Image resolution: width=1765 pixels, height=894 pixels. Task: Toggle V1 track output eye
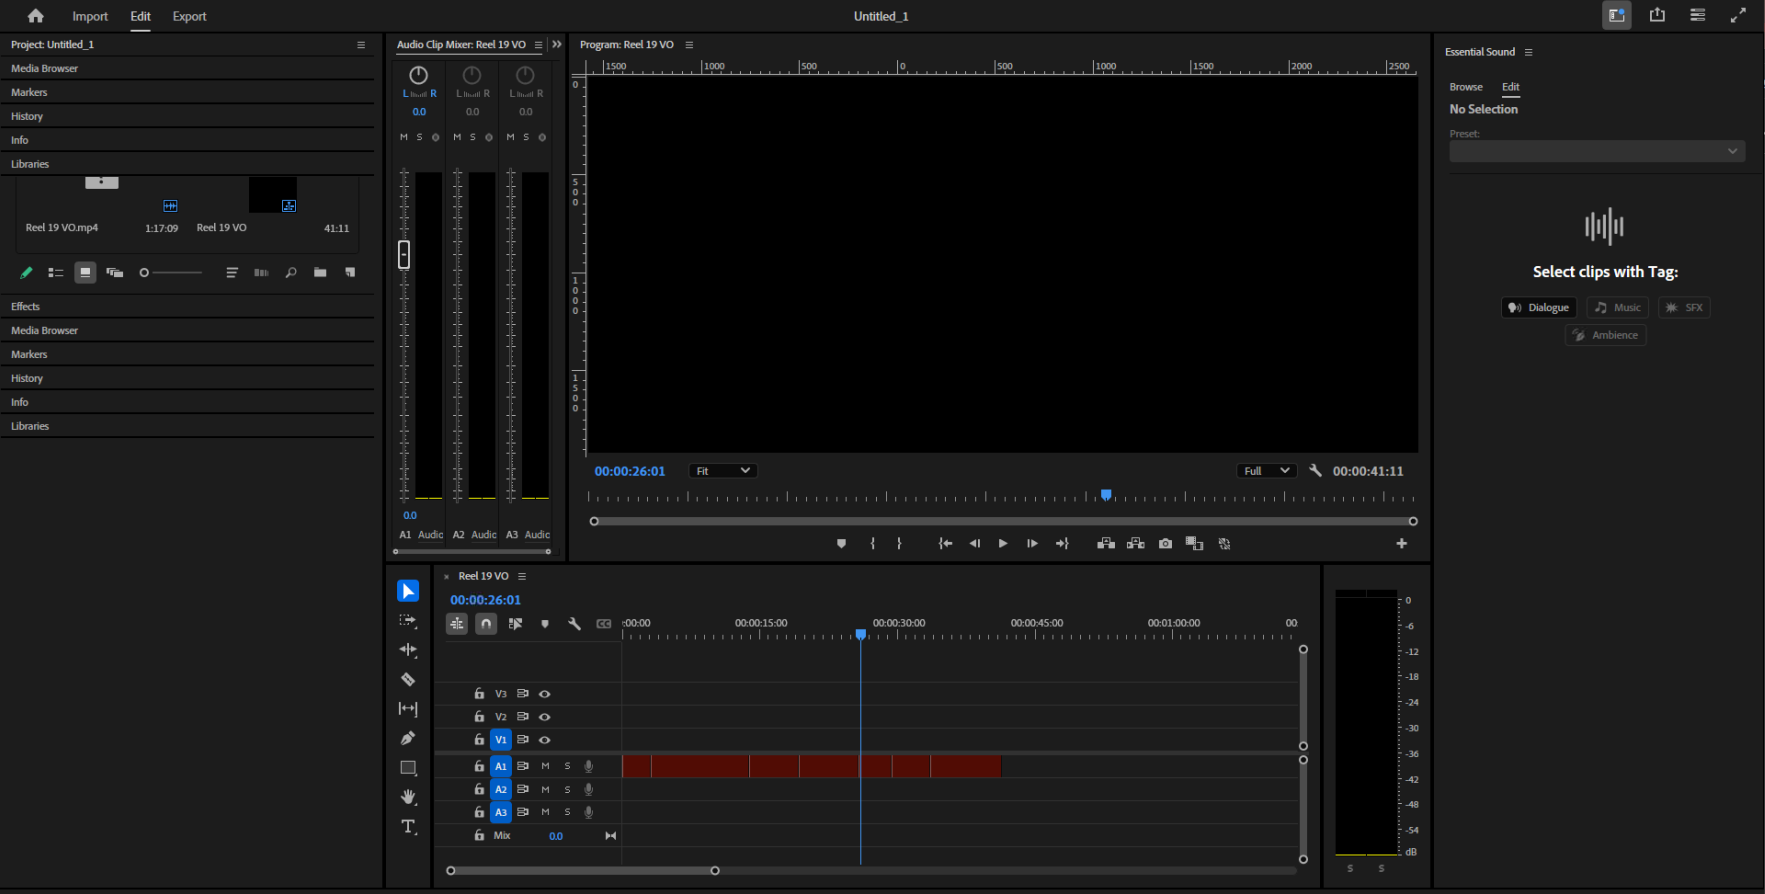[x=545, y=740]
